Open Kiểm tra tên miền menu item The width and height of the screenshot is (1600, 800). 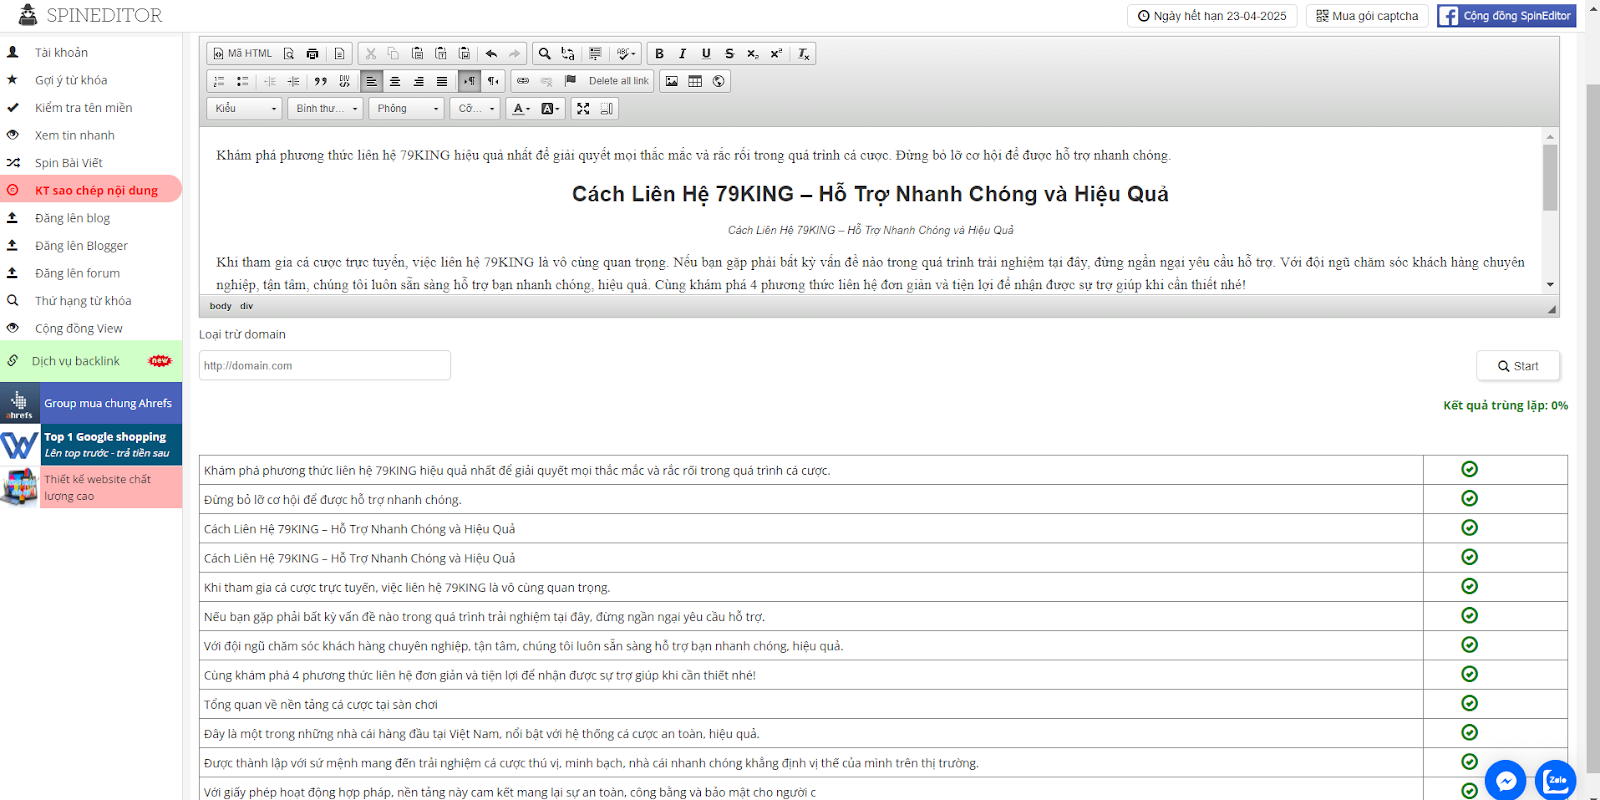83,107
